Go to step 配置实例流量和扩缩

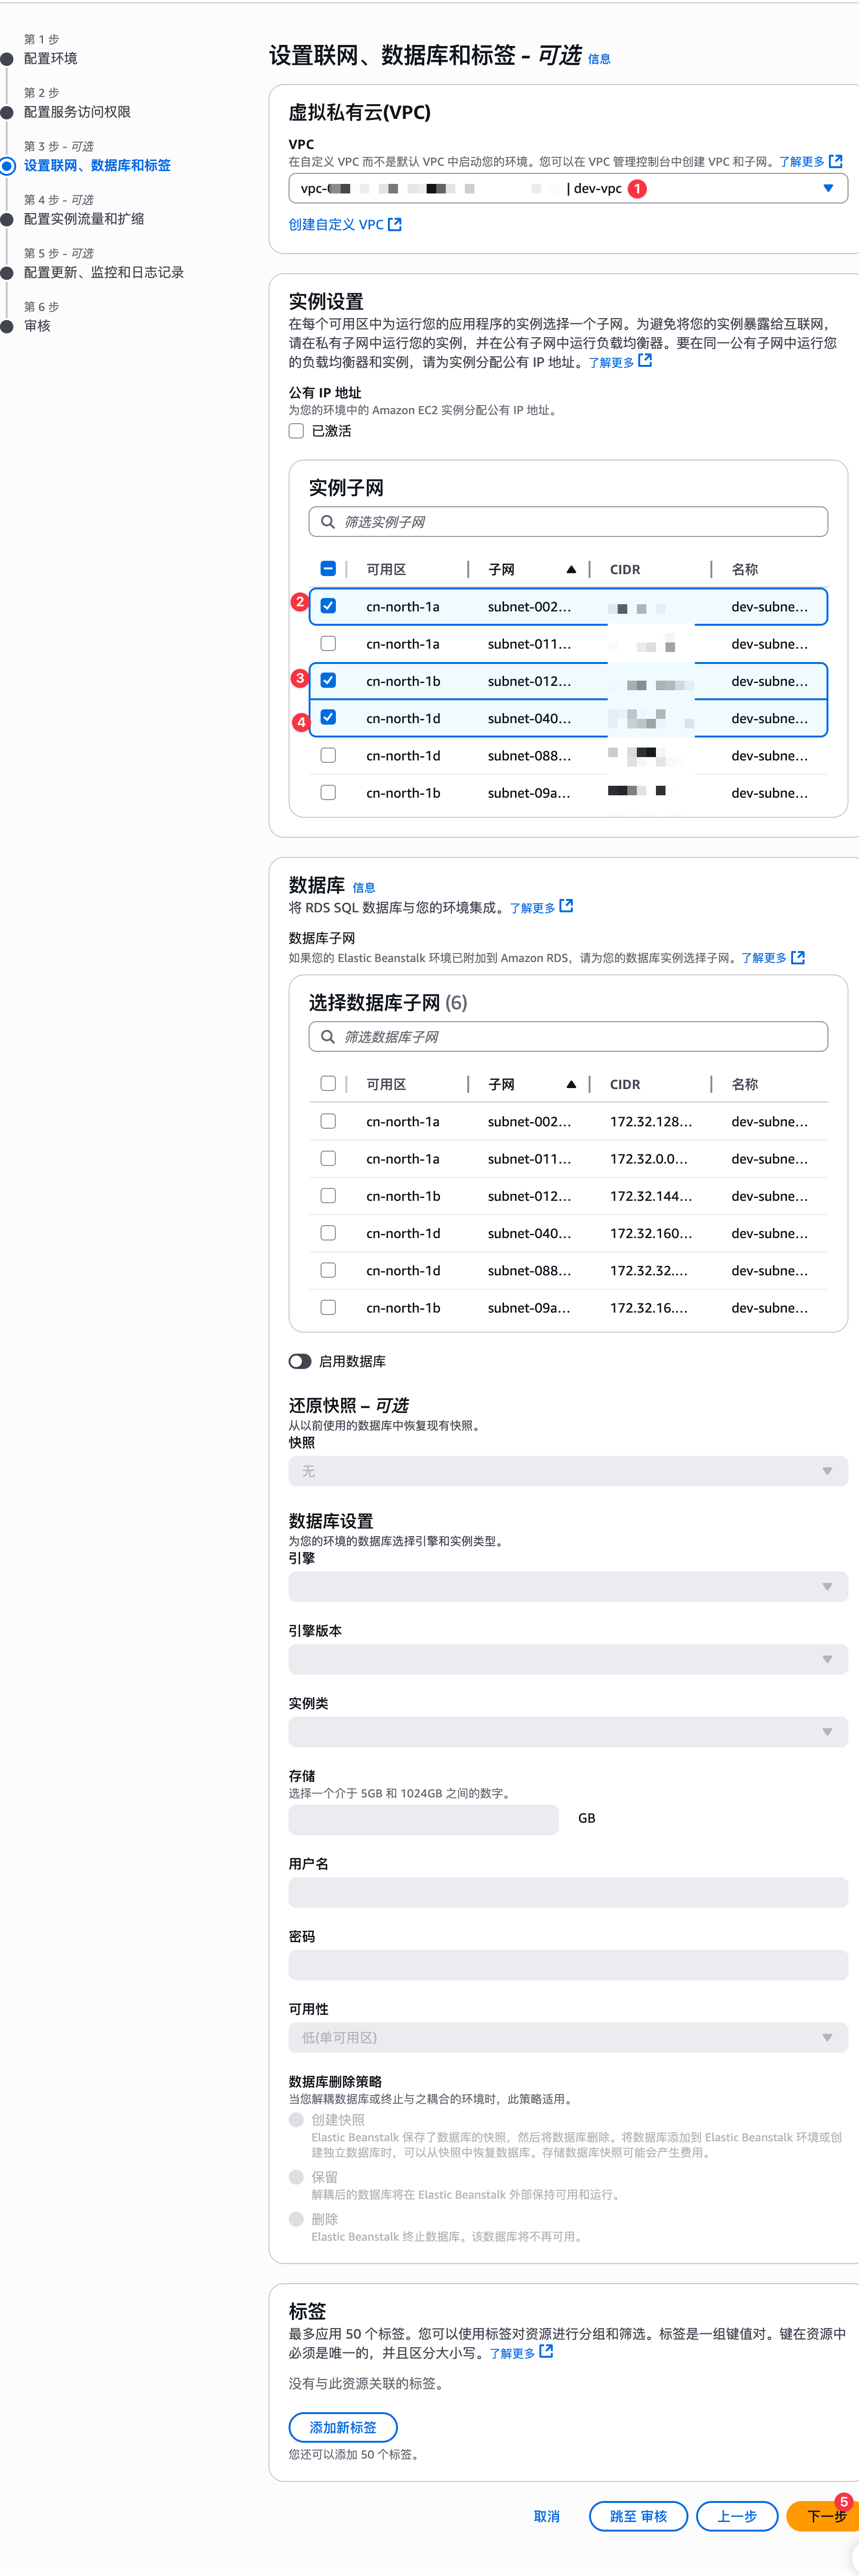click(x=84, y=219)
